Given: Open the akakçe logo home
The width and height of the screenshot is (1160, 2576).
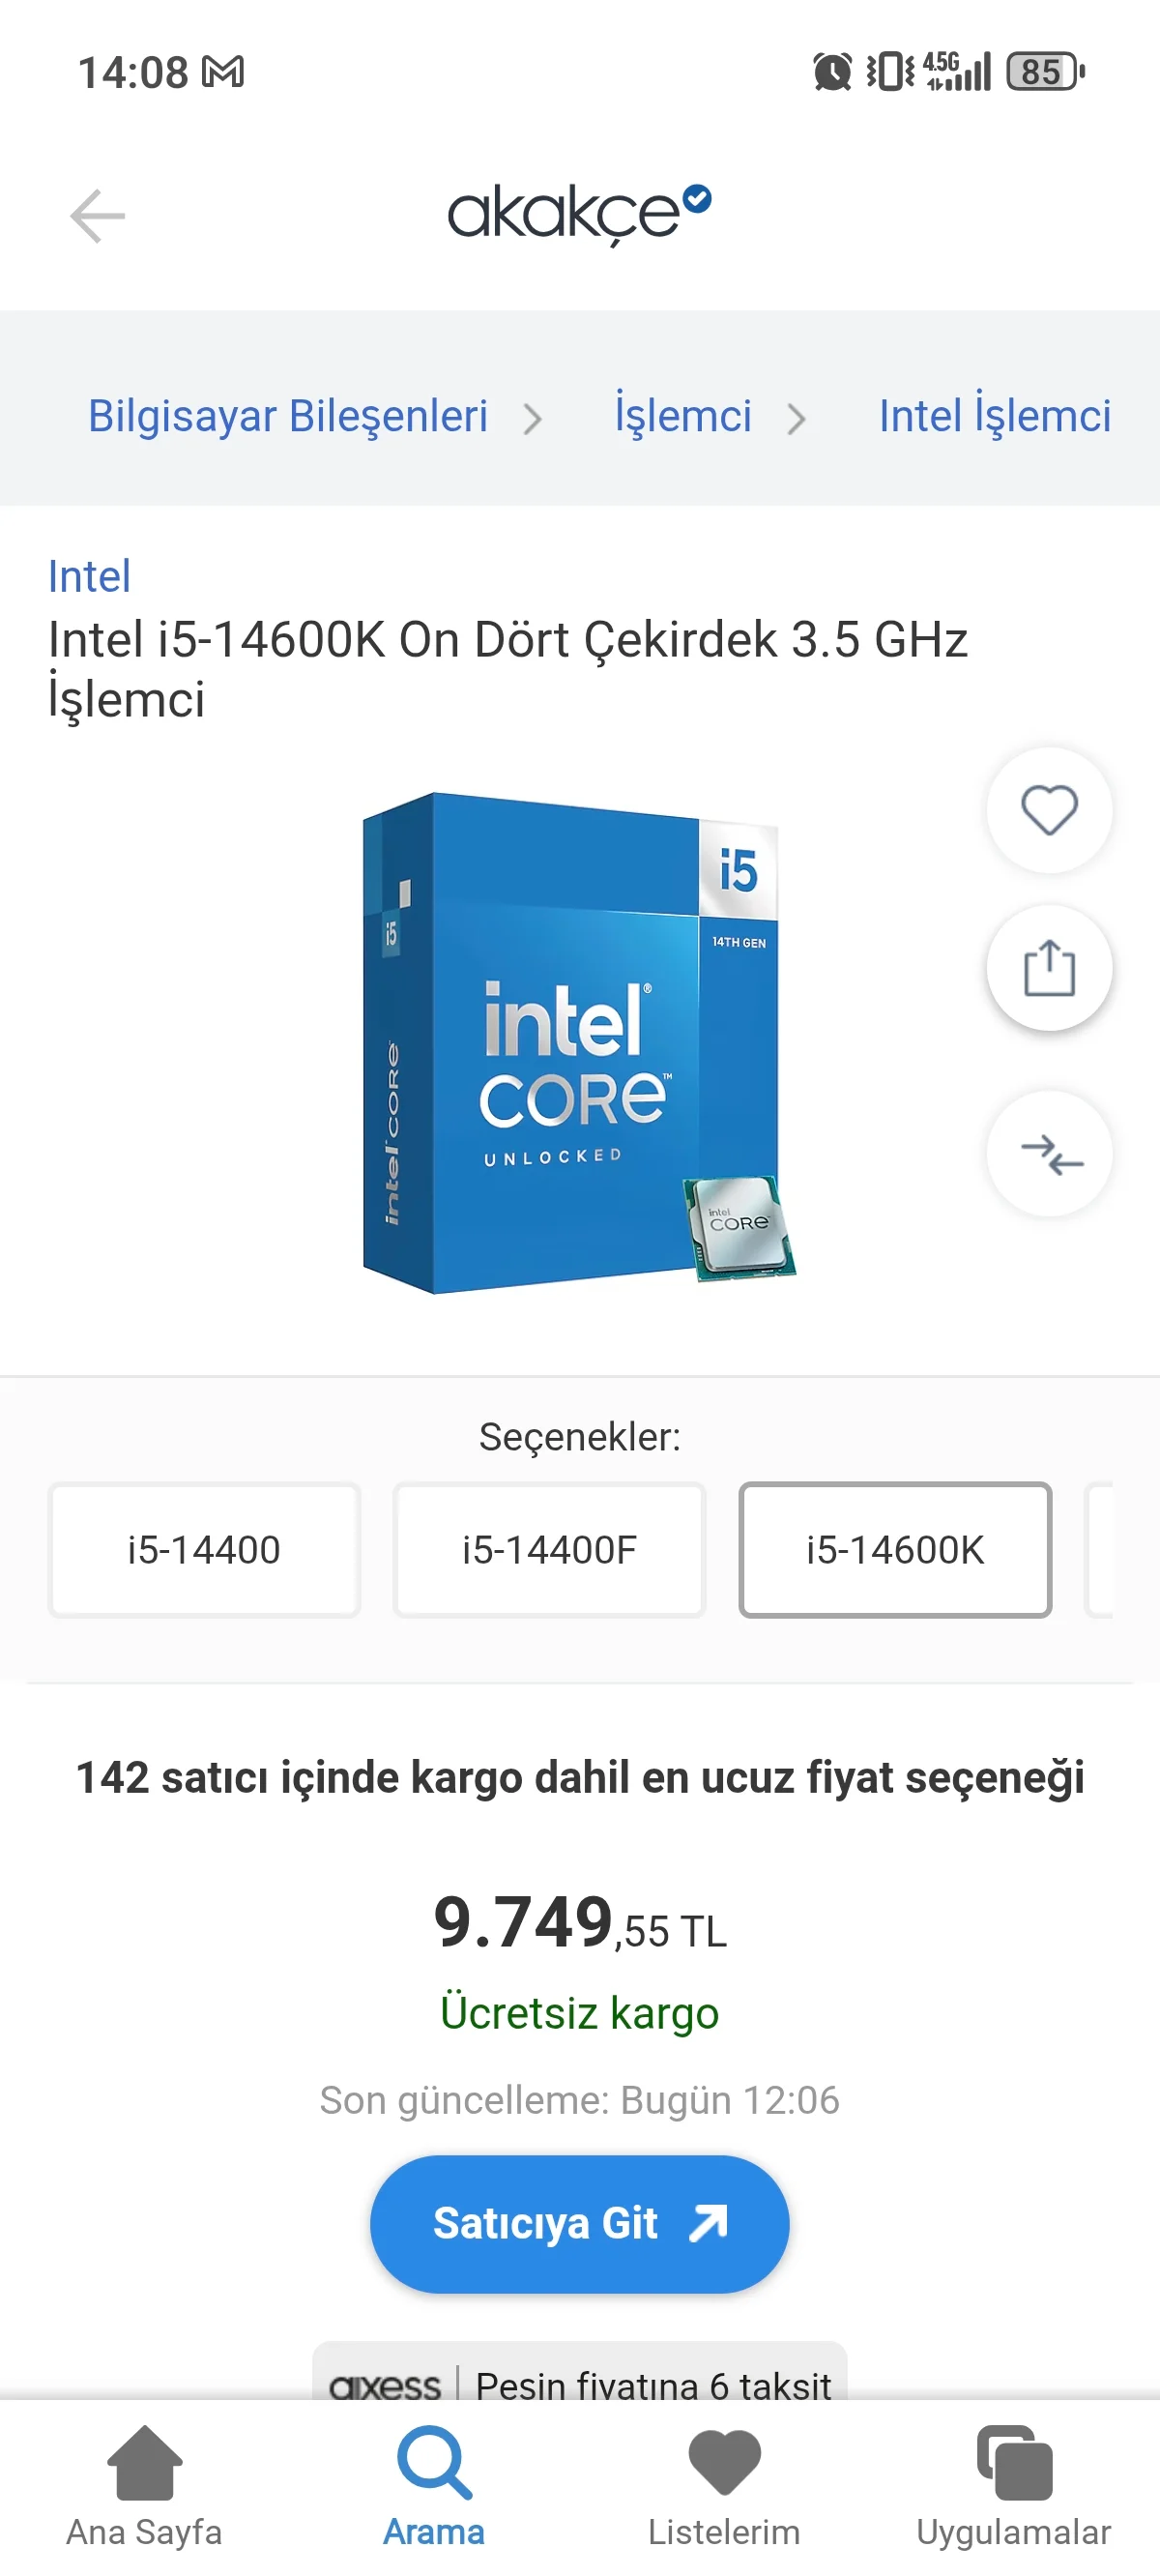Looking at the screenshot, I should (579, 213).
